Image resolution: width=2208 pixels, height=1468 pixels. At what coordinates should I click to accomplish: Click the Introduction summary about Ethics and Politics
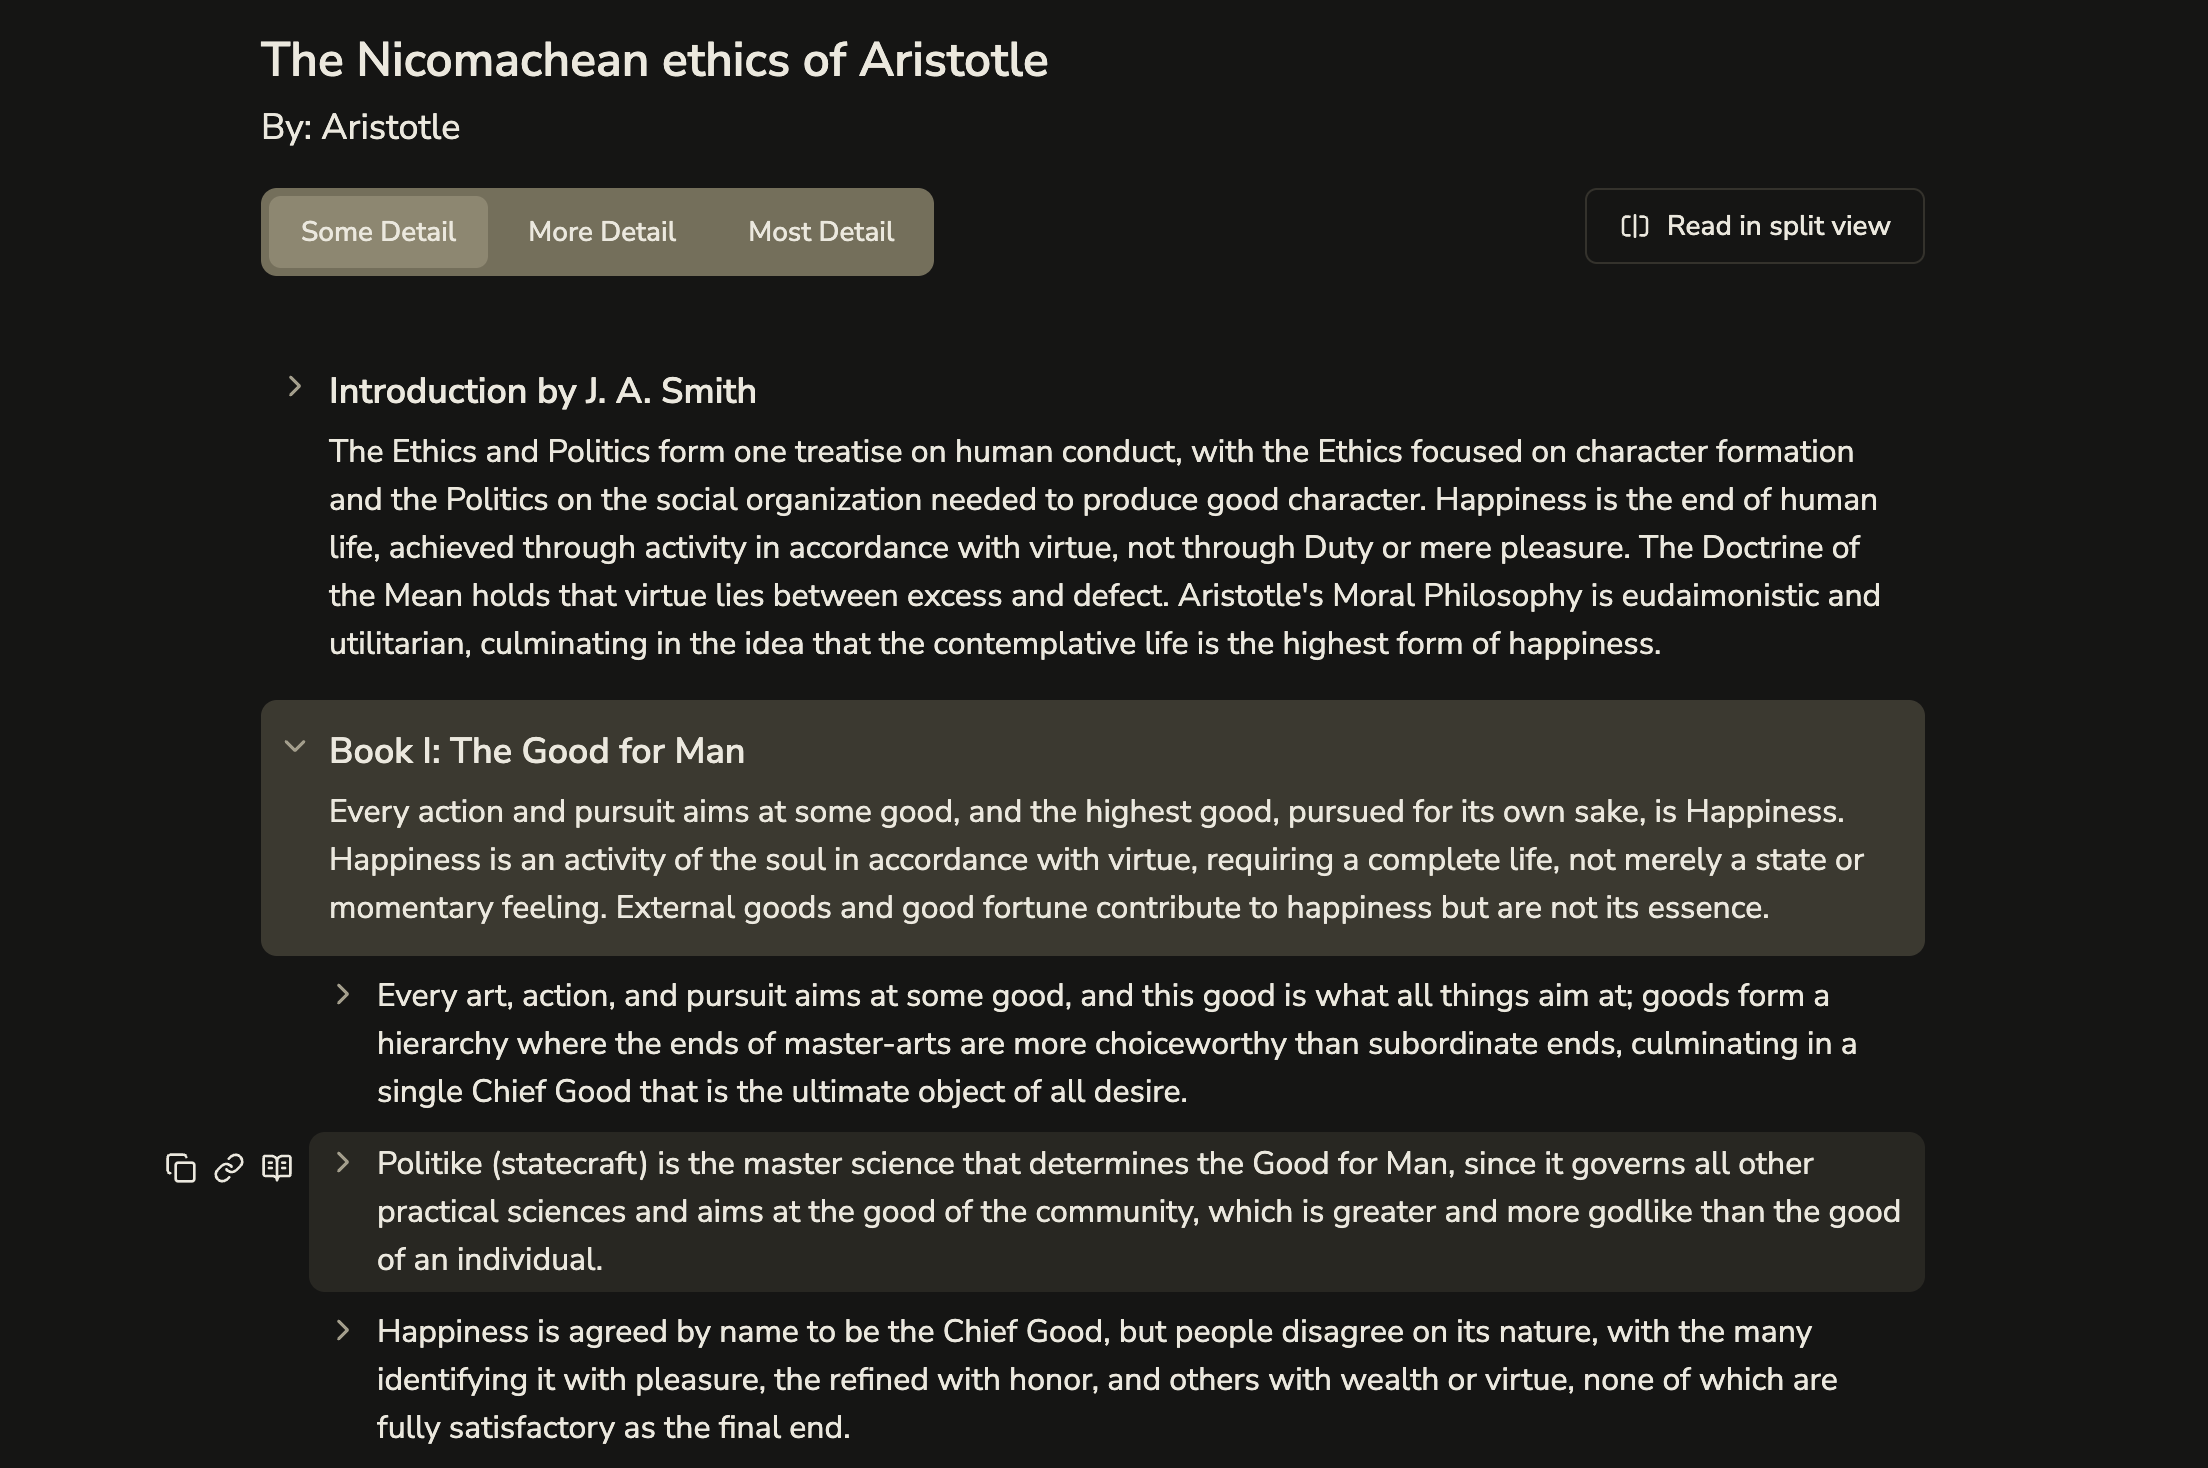(x=1105, y=547)
